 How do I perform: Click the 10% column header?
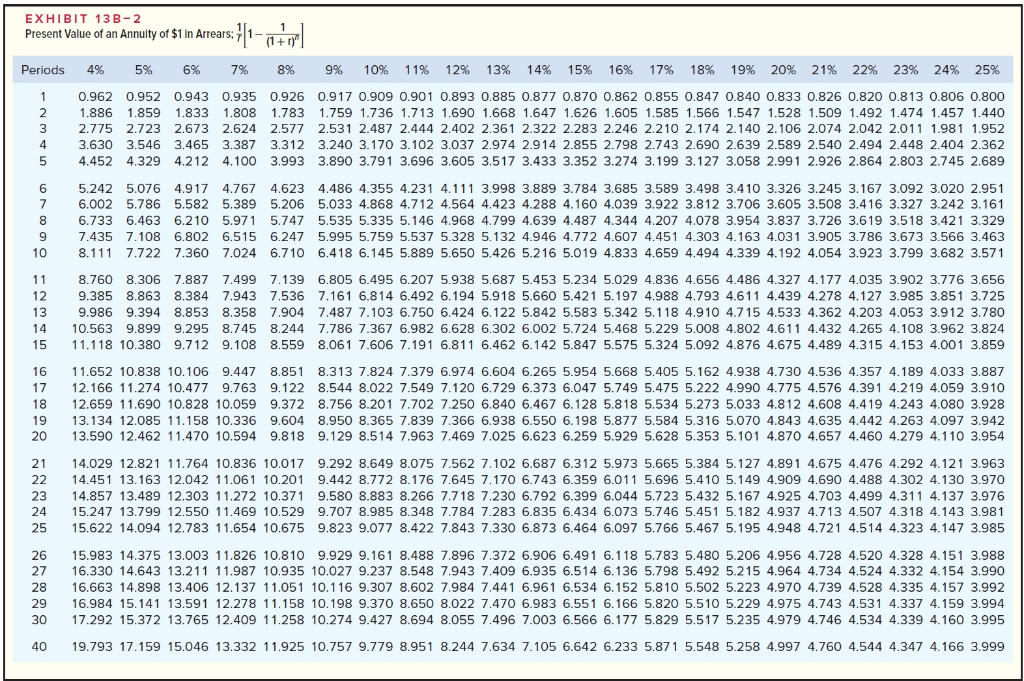[x=376, y=69]
